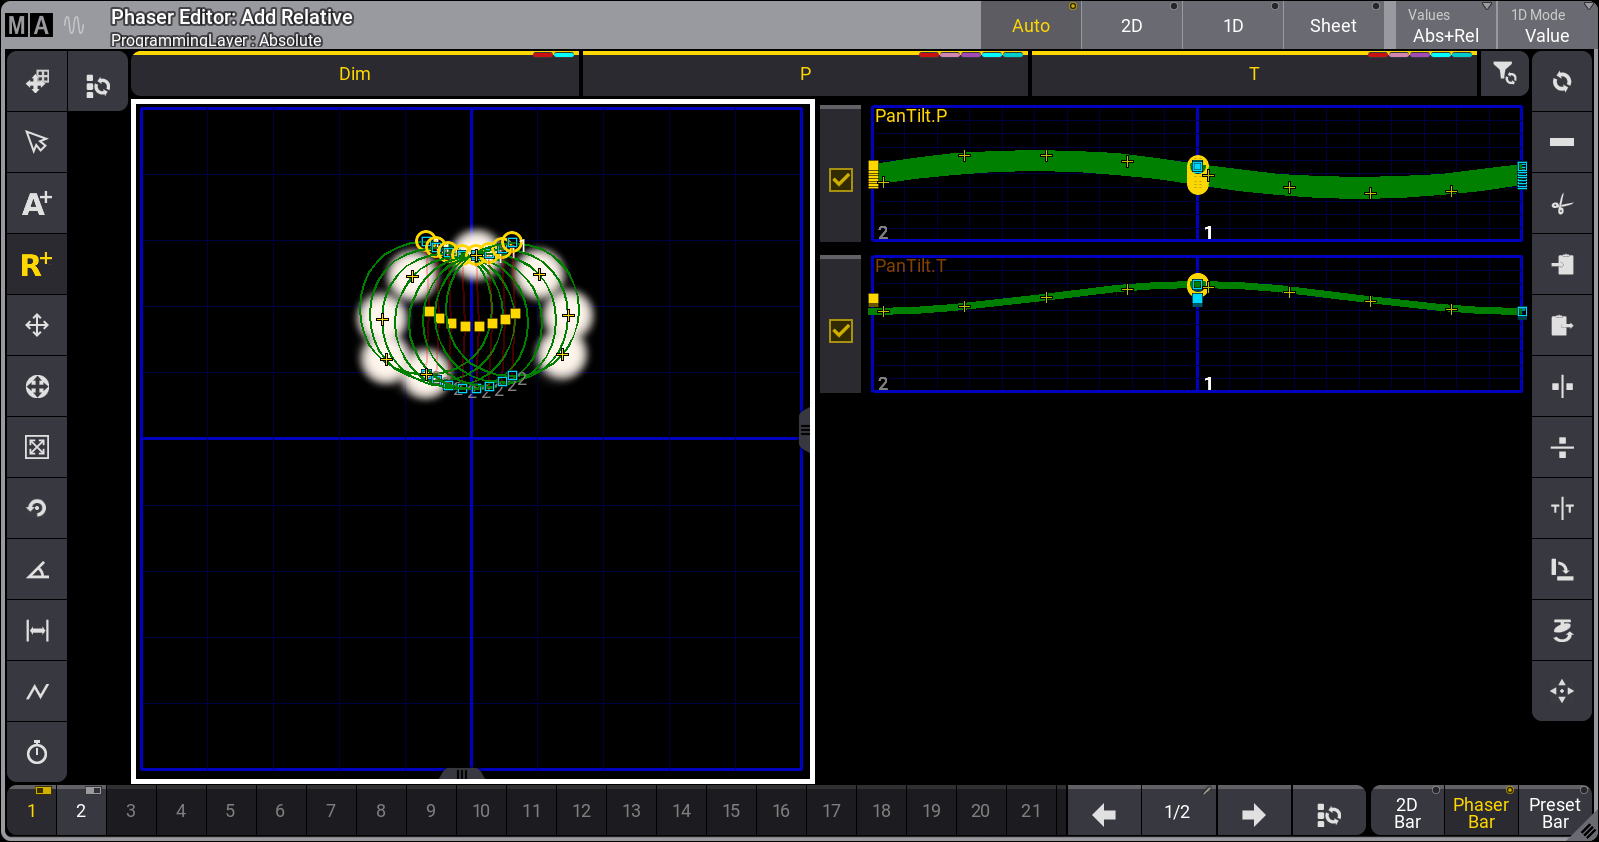Screen dimensions: 1599x842
Task: Choose the rotate tool in left toolbar
Action: pyautogui.click(x=37, y=508)
